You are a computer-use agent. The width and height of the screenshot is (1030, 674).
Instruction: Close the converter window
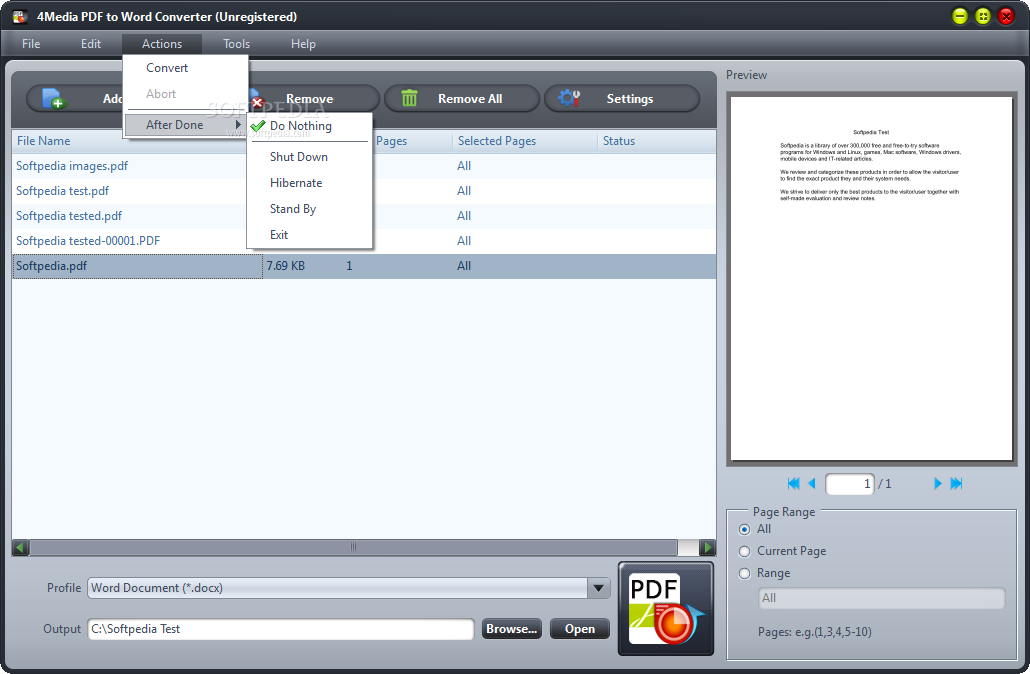pyautogui.click(x=1006, y=16)
